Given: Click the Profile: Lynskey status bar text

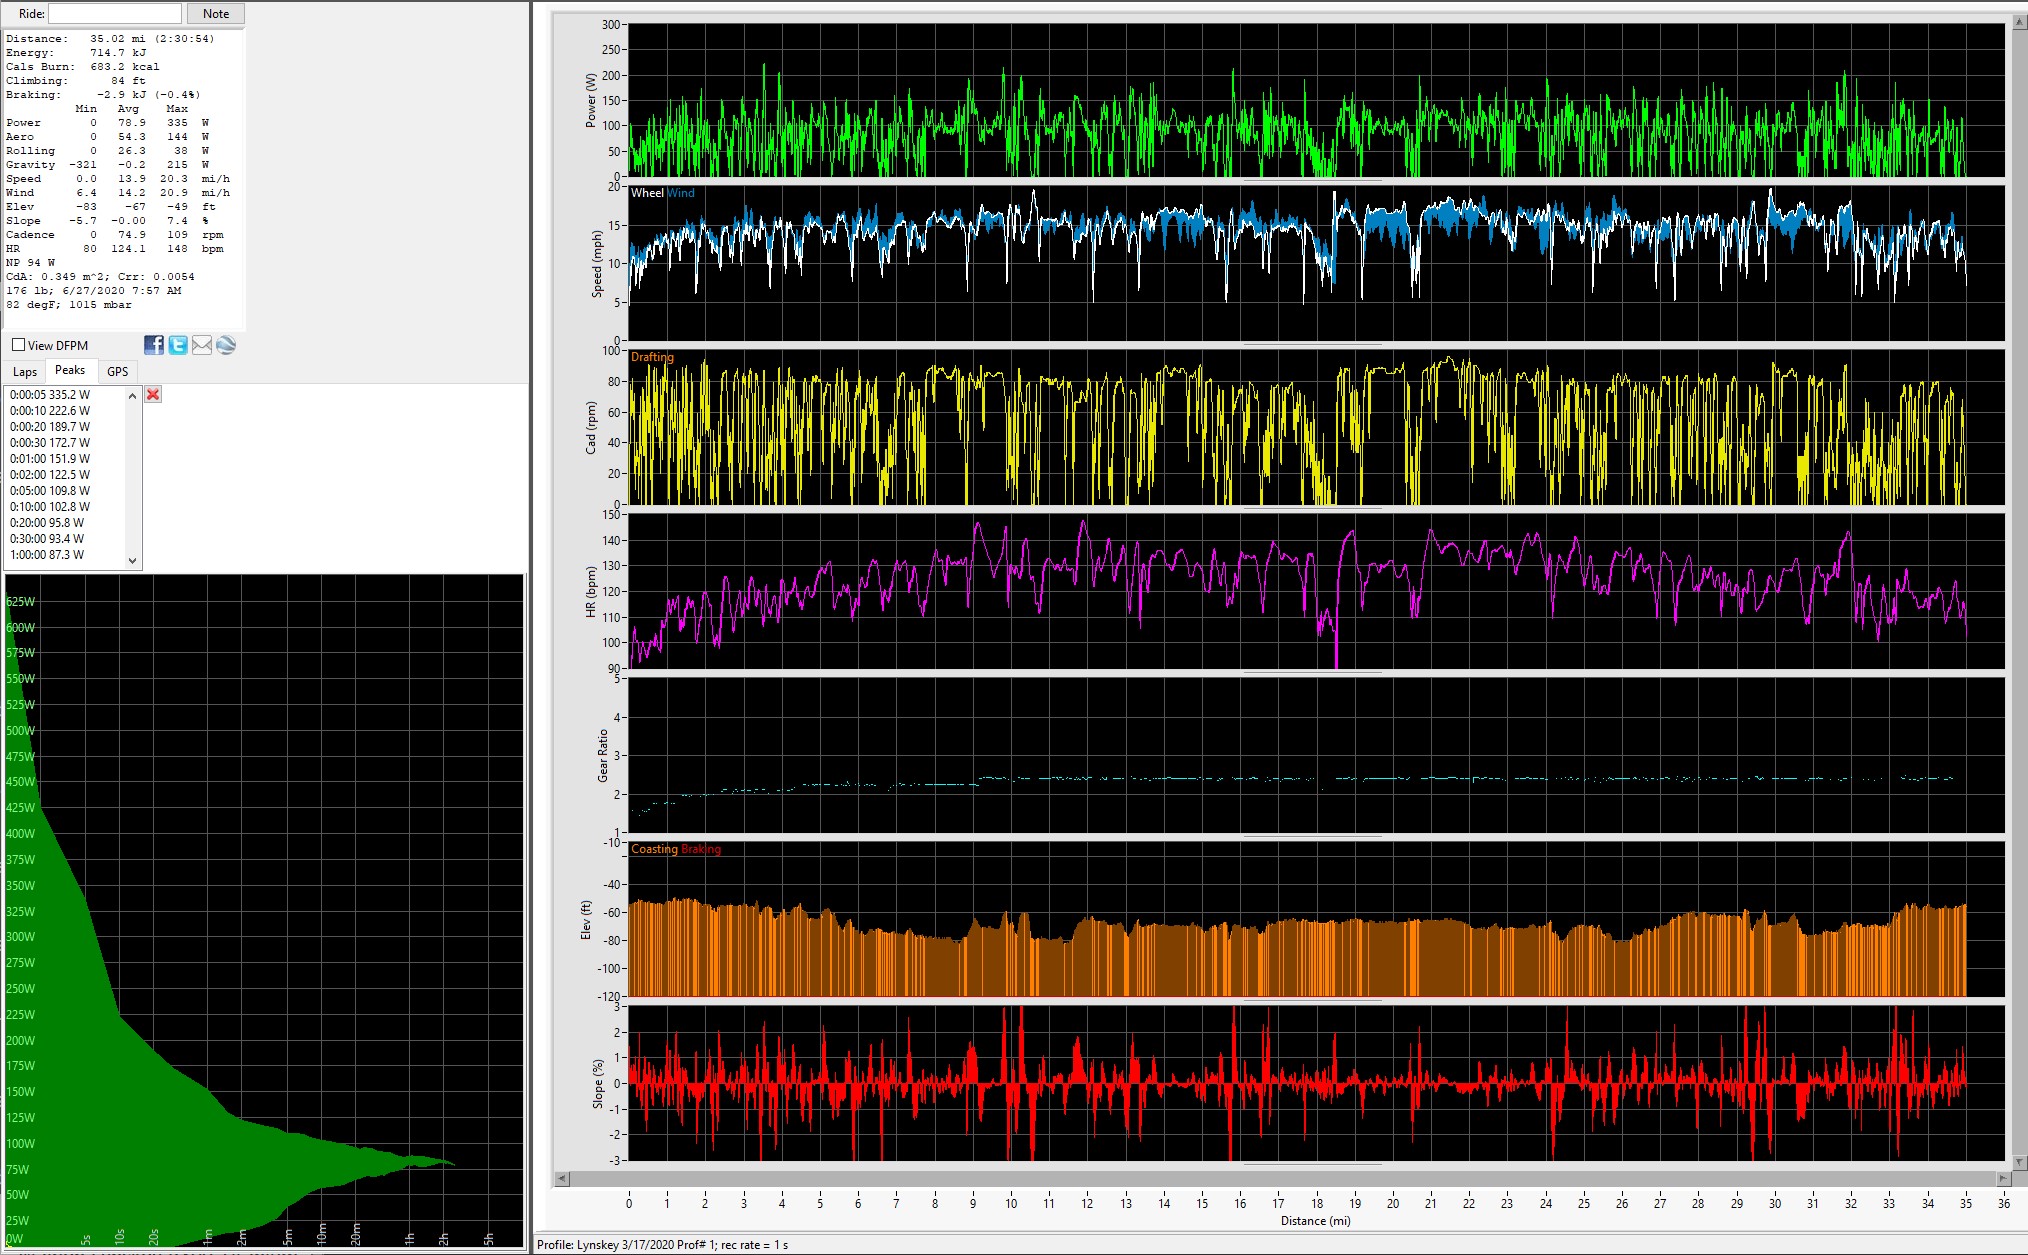Looking at the screenshot, I should point(662,1245).
